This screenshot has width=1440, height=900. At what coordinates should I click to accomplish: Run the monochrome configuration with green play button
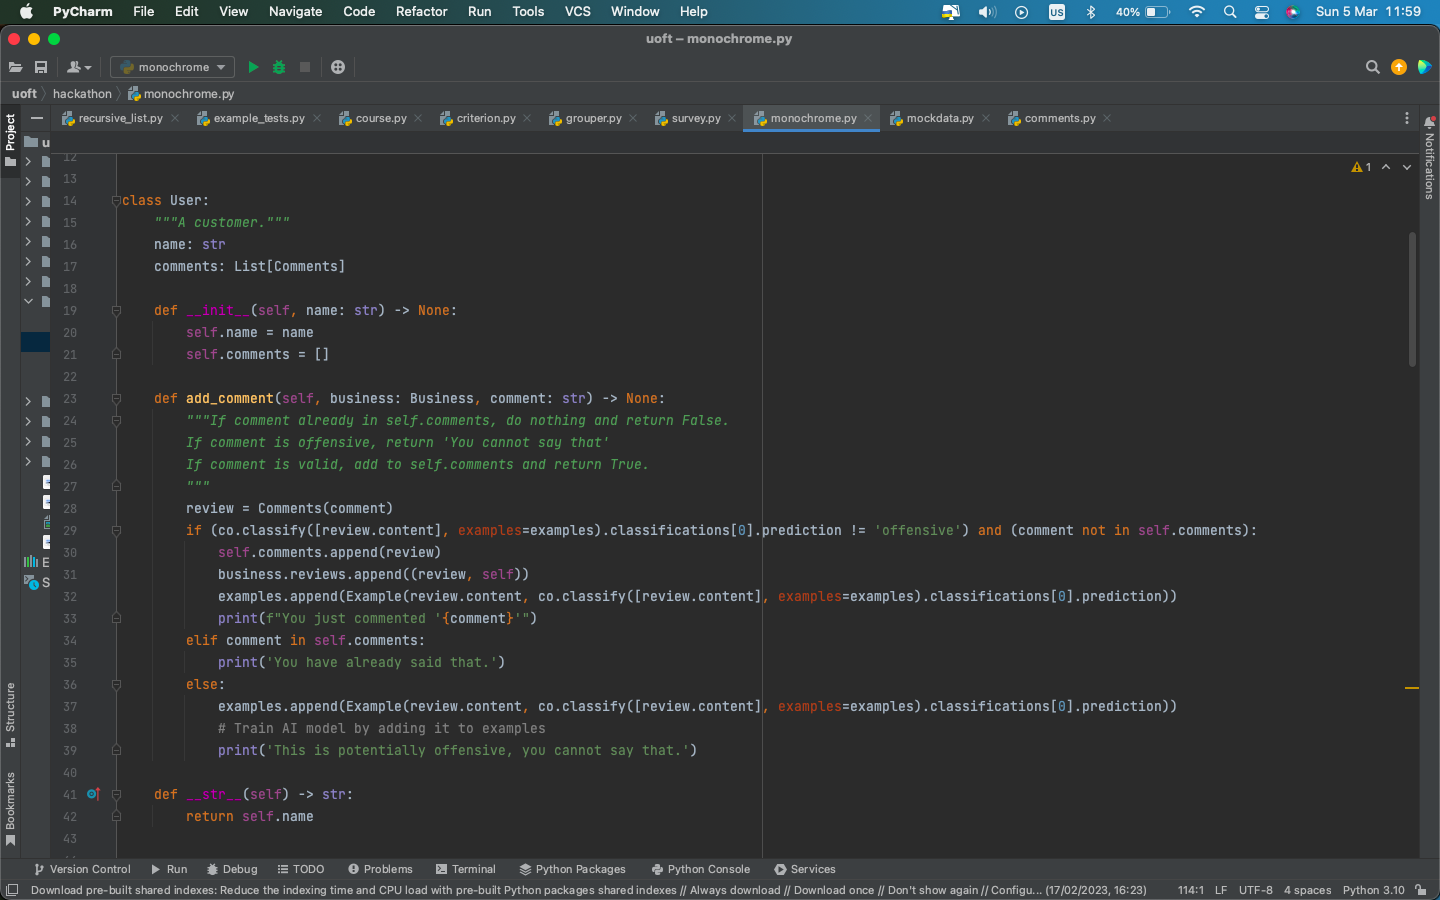click(253, 67)
